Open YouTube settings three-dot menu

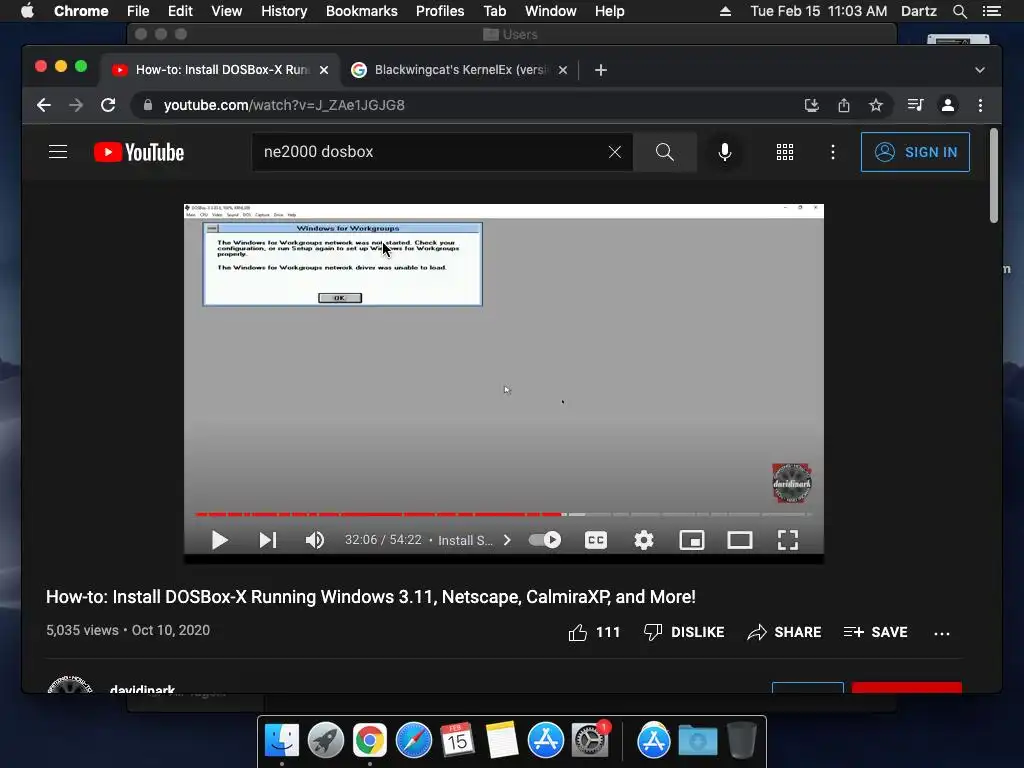click(833, 152)
